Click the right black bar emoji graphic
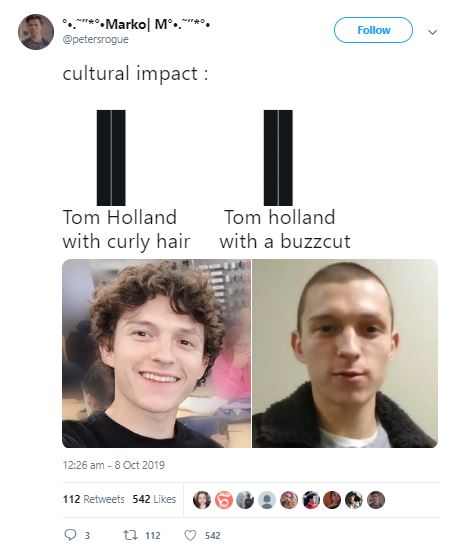 click(x=278, y=158)
